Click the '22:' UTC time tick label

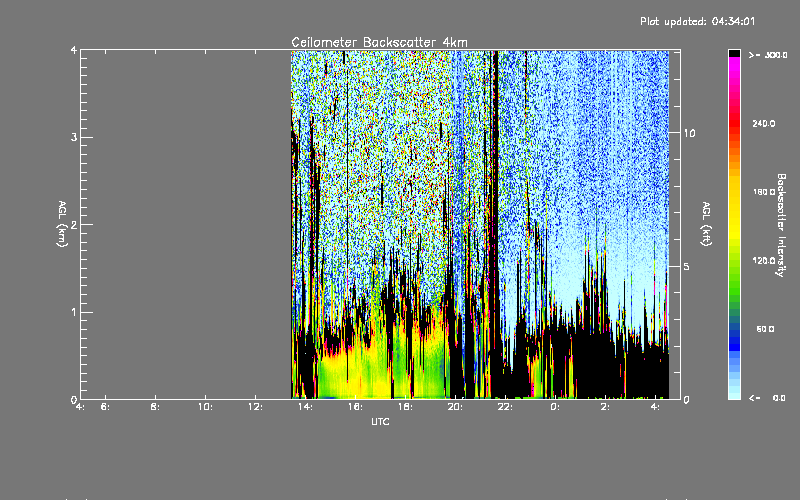(505, 407)
